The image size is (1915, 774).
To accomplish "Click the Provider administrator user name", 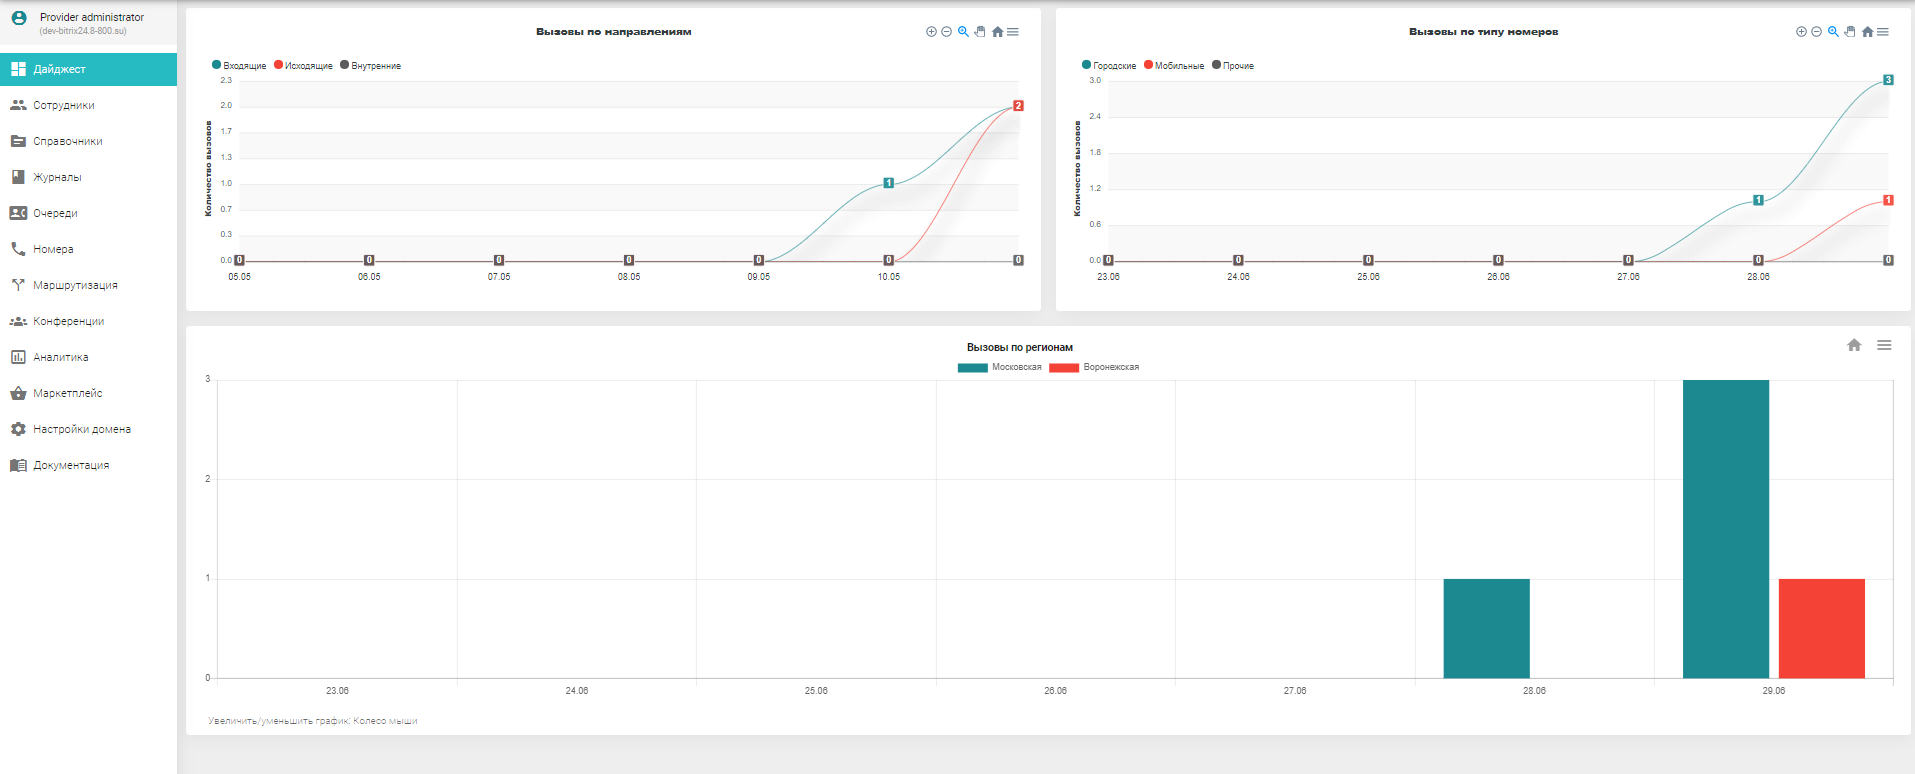I will click(x=92, y=17).
